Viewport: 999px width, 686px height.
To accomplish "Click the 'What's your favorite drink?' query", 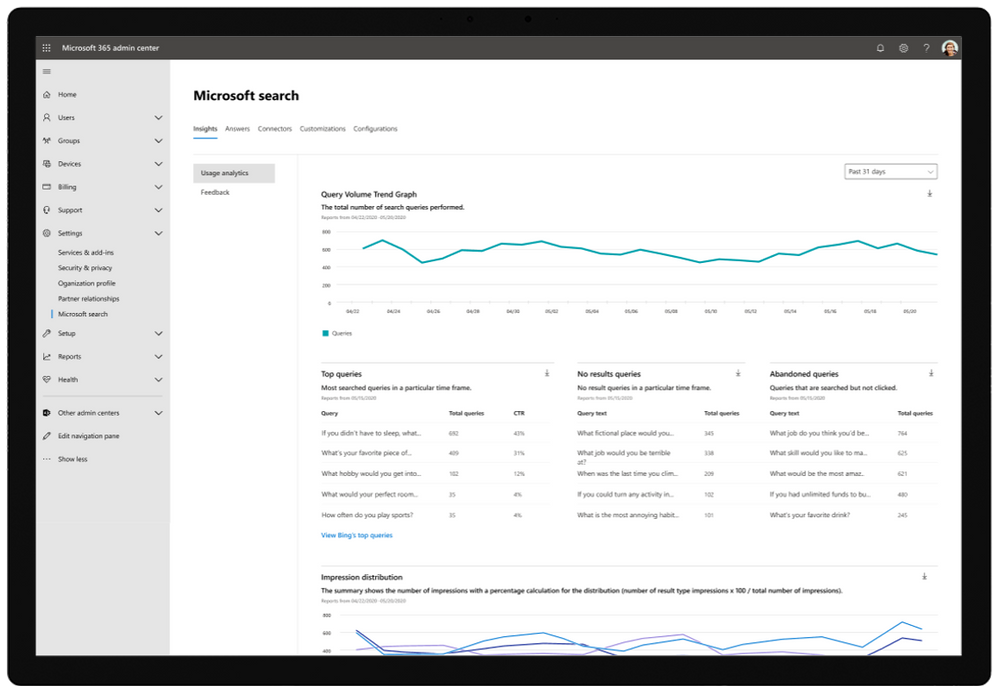I will (x=810, y=515).
